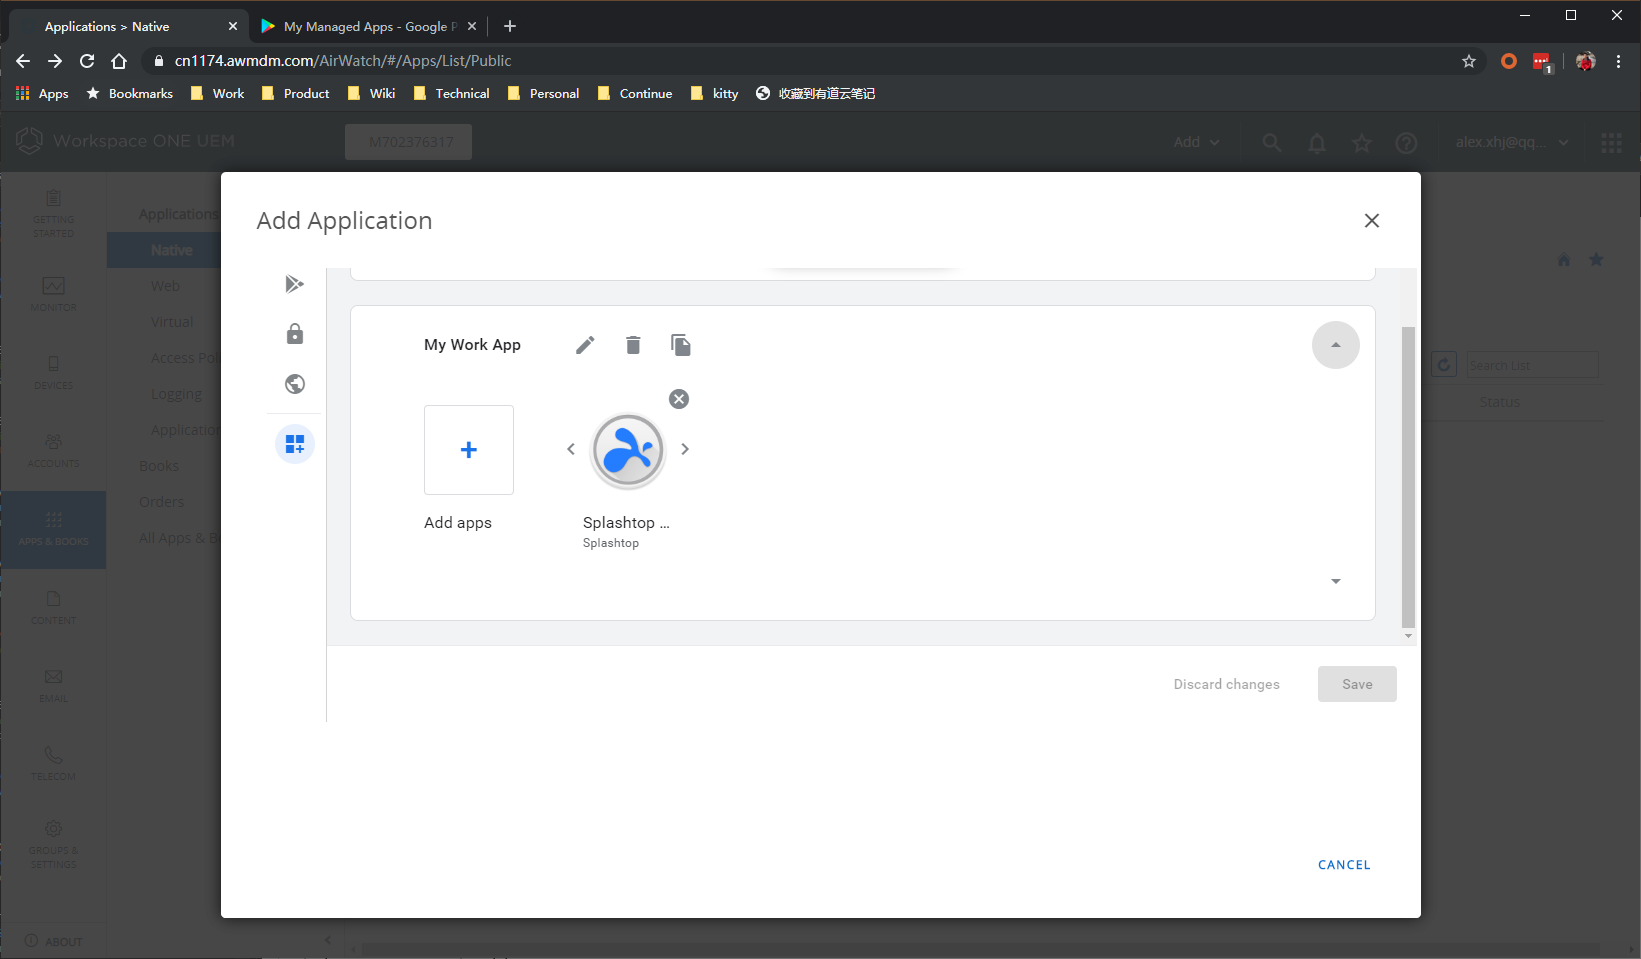Open the Bookmarks folder in bookmarks bar
Viewport: 1641px width, 959px height.
point(130,93)
